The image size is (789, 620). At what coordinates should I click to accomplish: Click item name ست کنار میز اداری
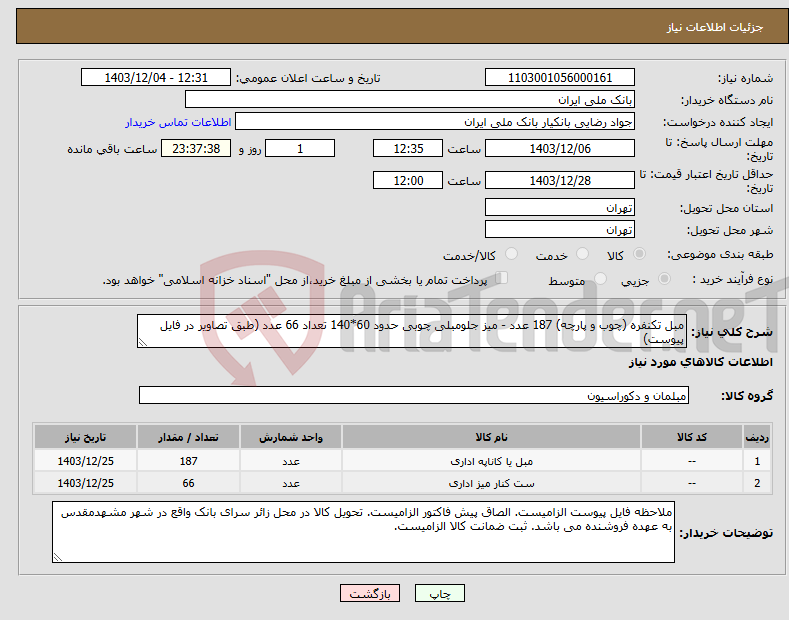coord(491,483)
